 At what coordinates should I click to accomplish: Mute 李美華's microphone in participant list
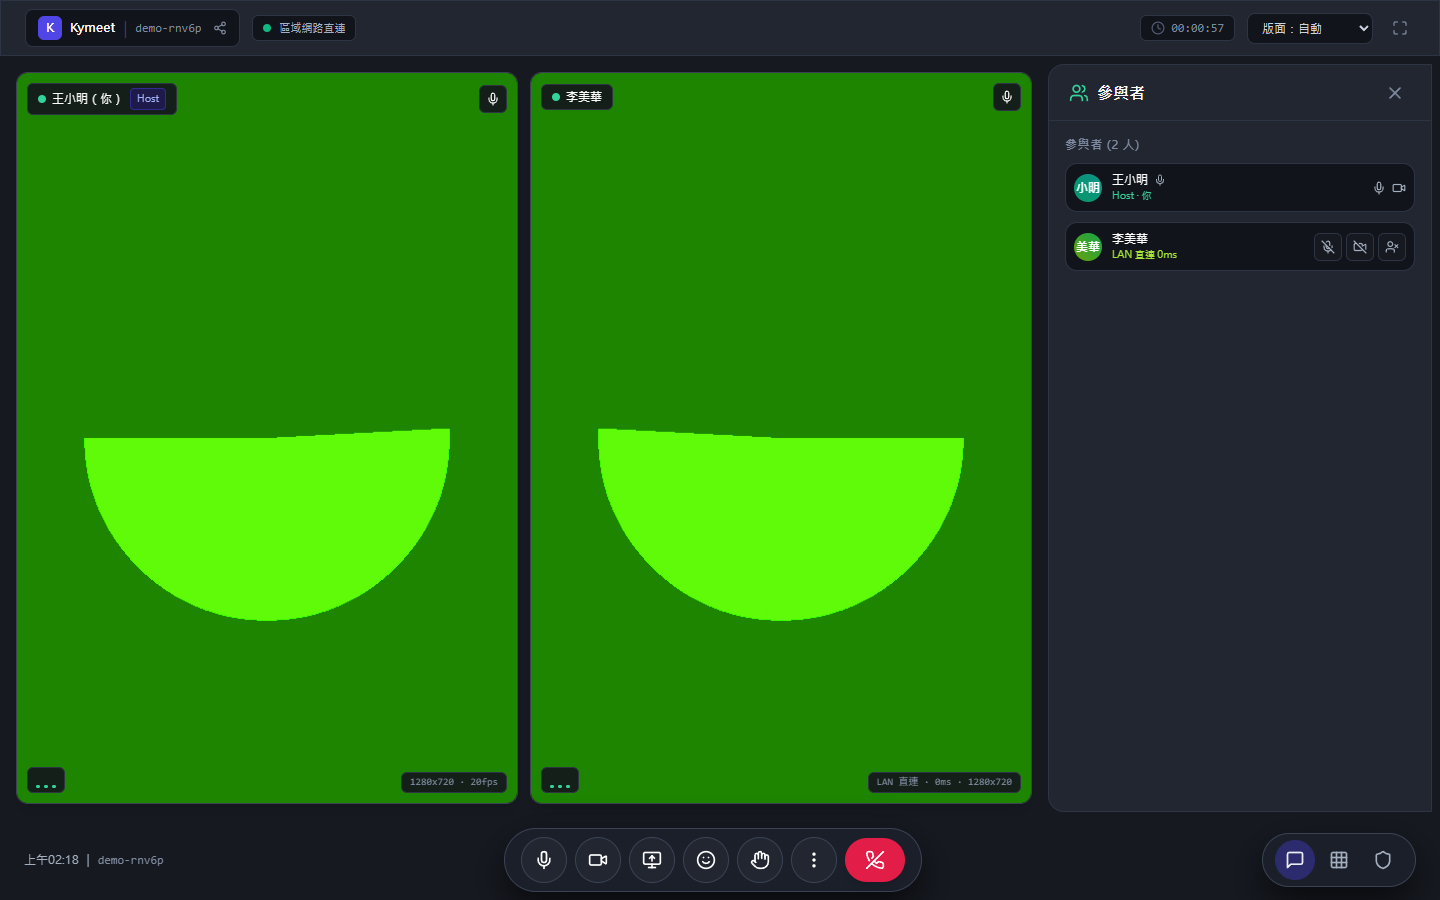pos(1328,247)
